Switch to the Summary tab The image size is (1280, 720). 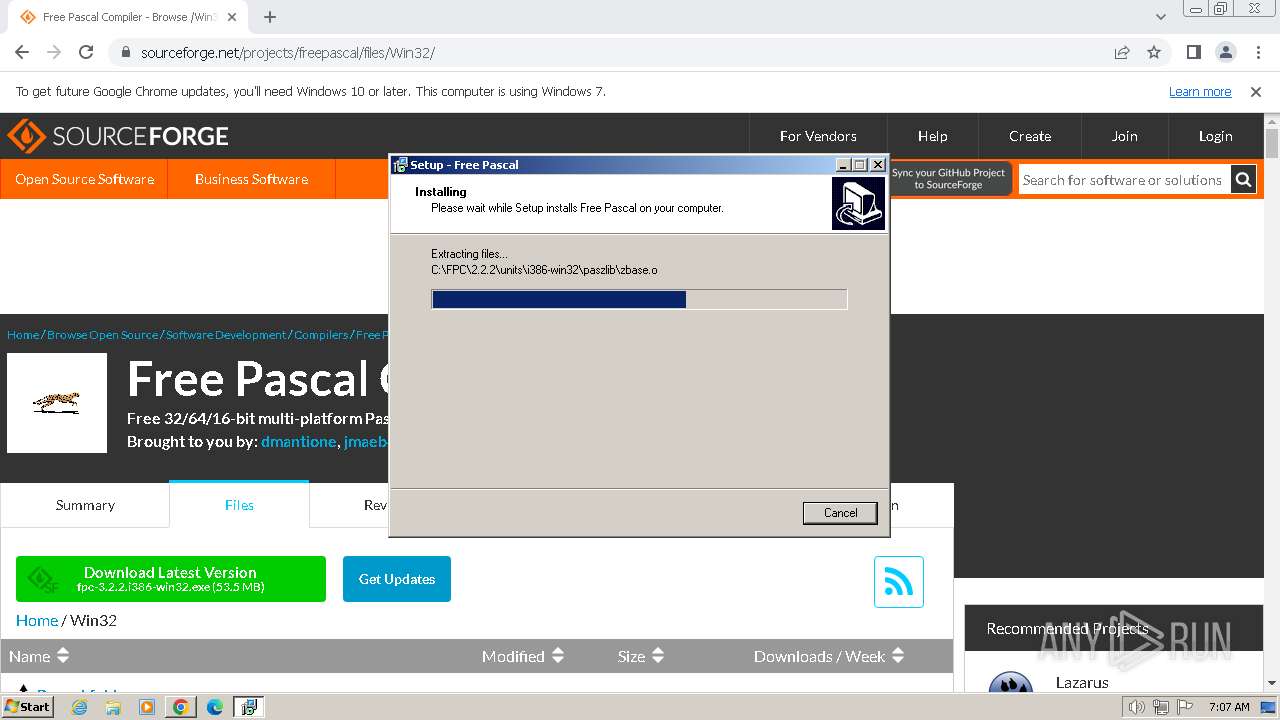tap(85, 505)
